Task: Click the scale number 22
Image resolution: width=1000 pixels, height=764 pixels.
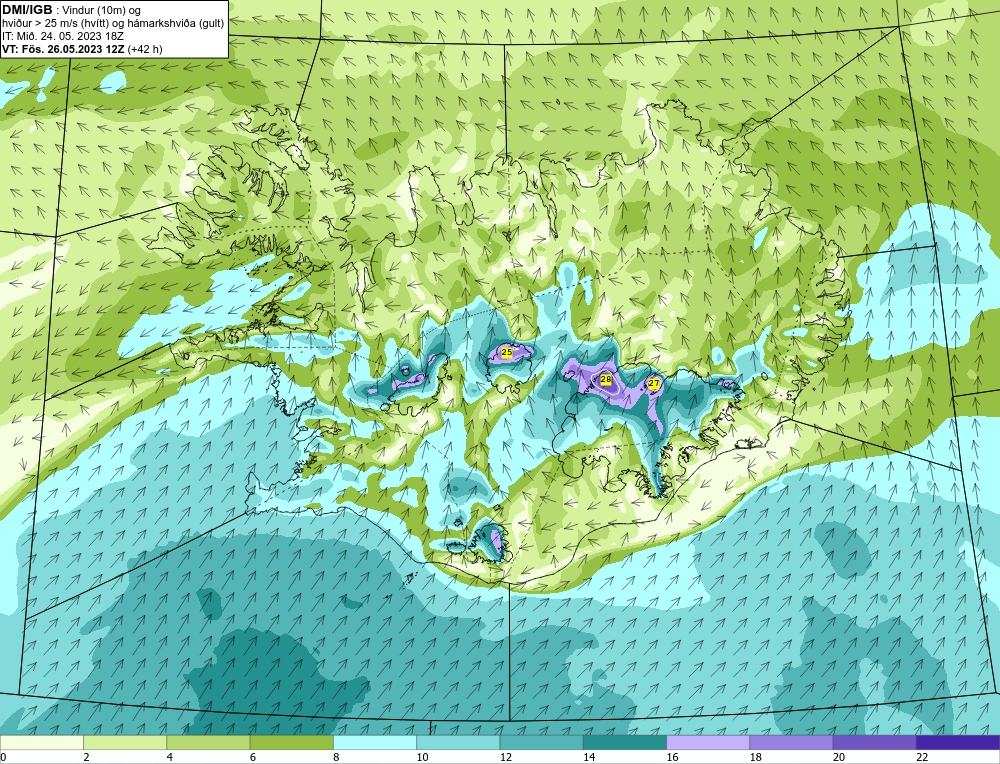Action: pos(922,757)
